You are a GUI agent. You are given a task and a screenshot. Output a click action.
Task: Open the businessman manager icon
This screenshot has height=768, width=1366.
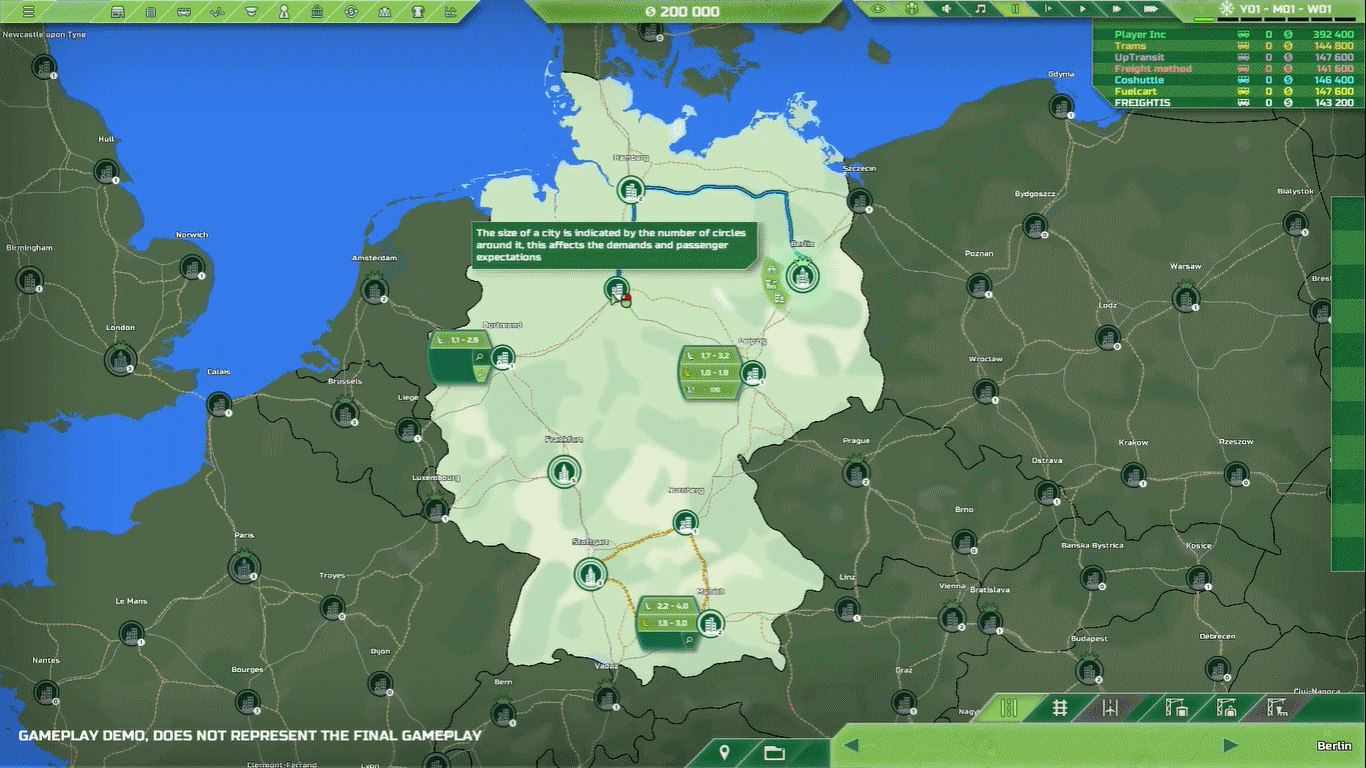pyautogui.click(x=284, y=11)
